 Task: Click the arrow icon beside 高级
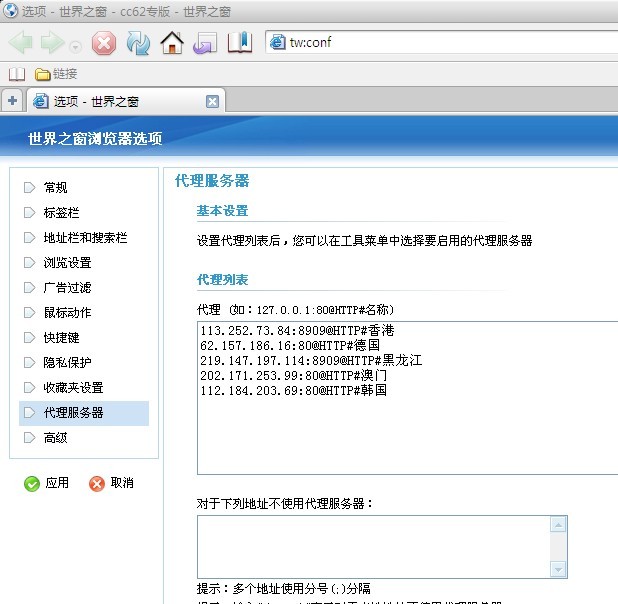point(29,438)
